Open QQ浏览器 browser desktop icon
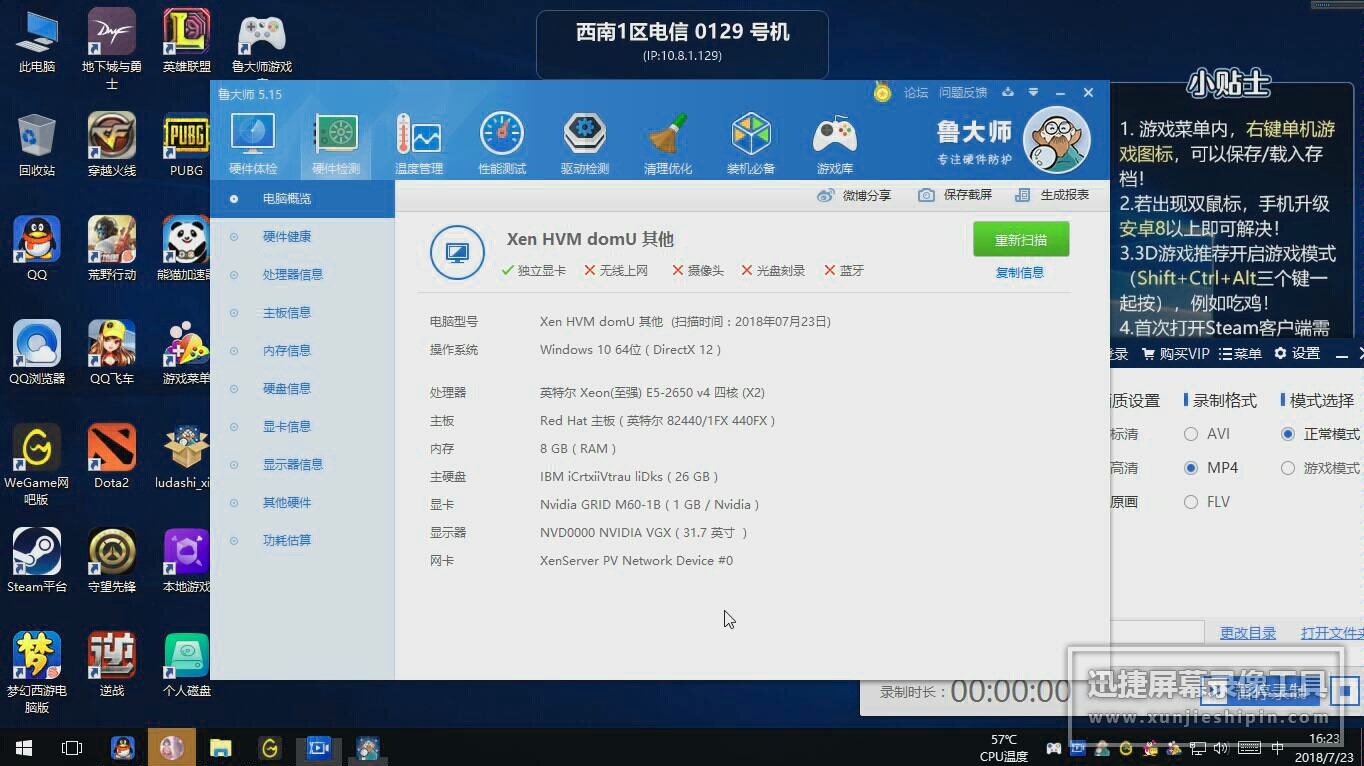The image size is (1364, 766). coord(37,354)
